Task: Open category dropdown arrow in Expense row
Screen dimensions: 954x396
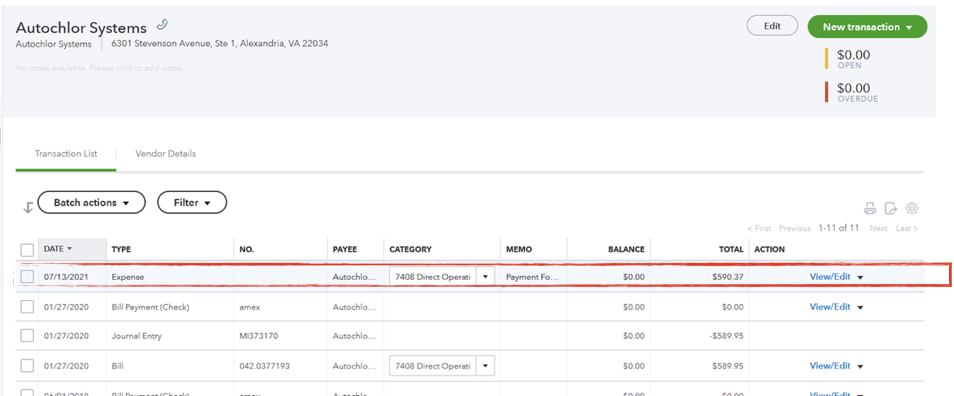Action: [x=486, y=277]
